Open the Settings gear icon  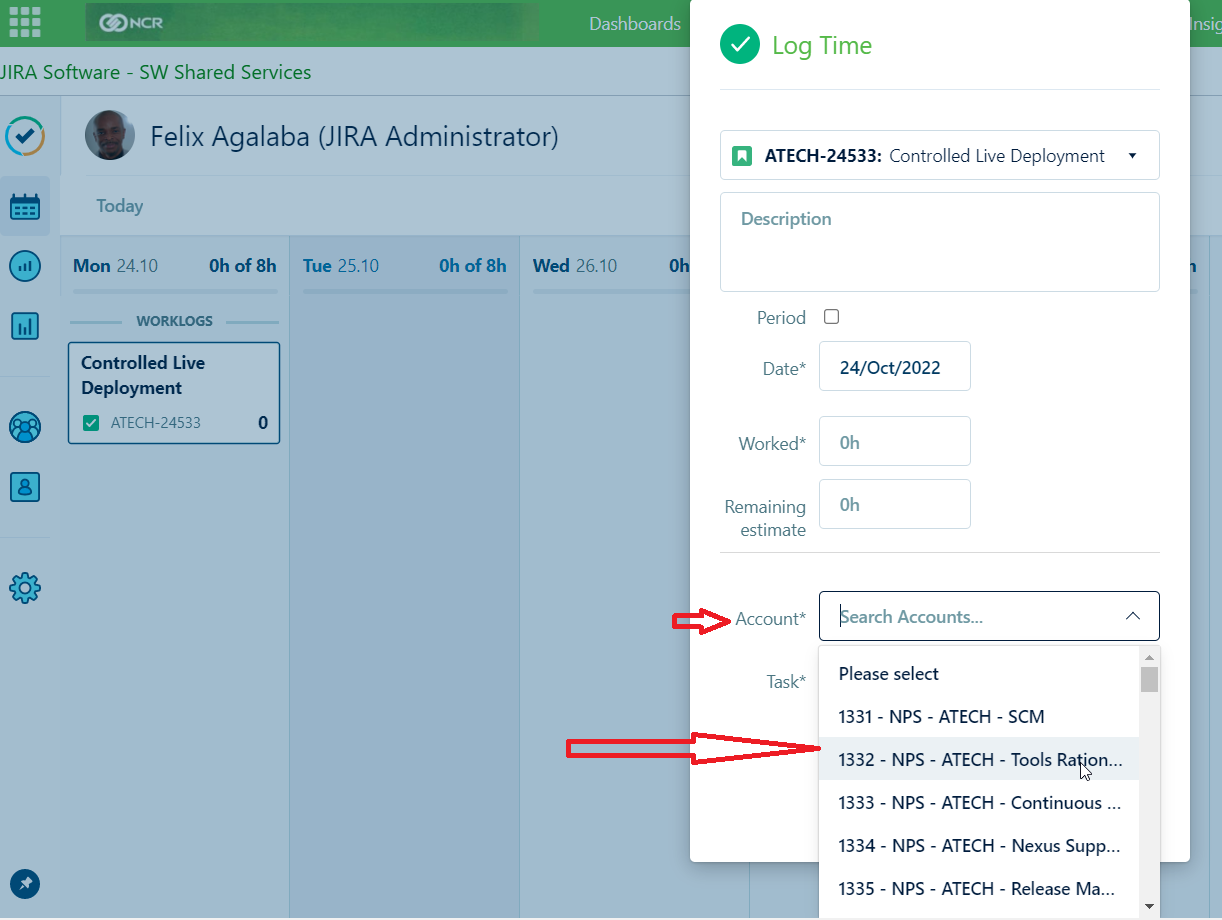pos(24,588)
